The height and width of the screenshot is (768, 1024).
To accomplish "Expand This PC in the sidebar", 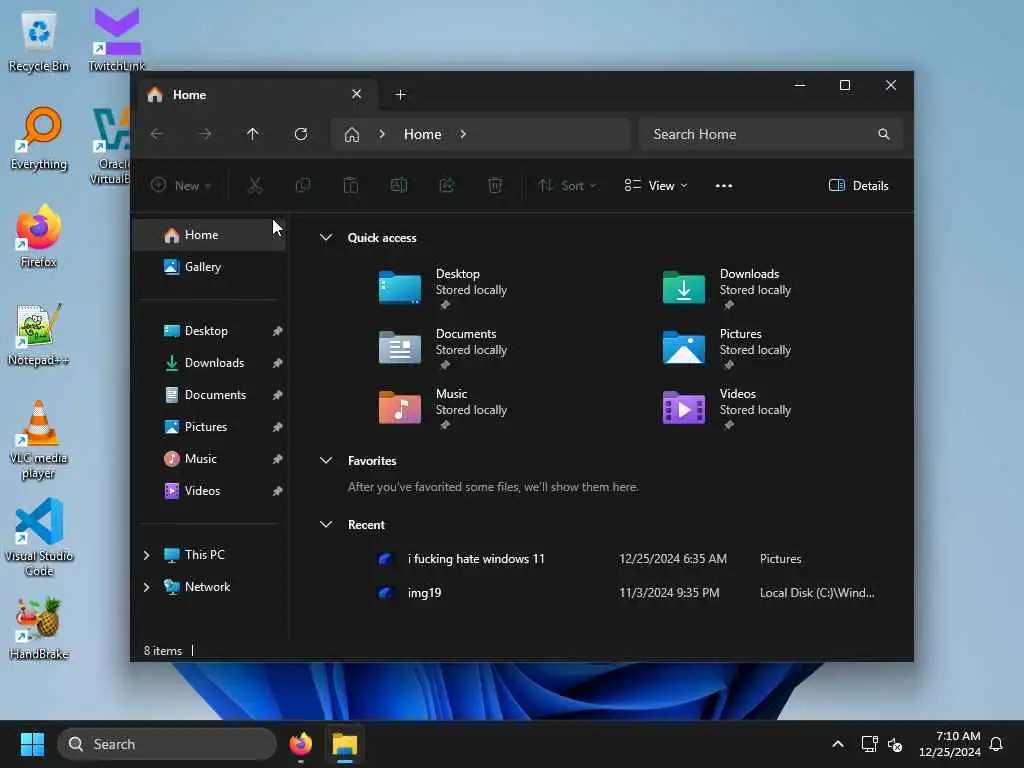I will coord(146,555).
